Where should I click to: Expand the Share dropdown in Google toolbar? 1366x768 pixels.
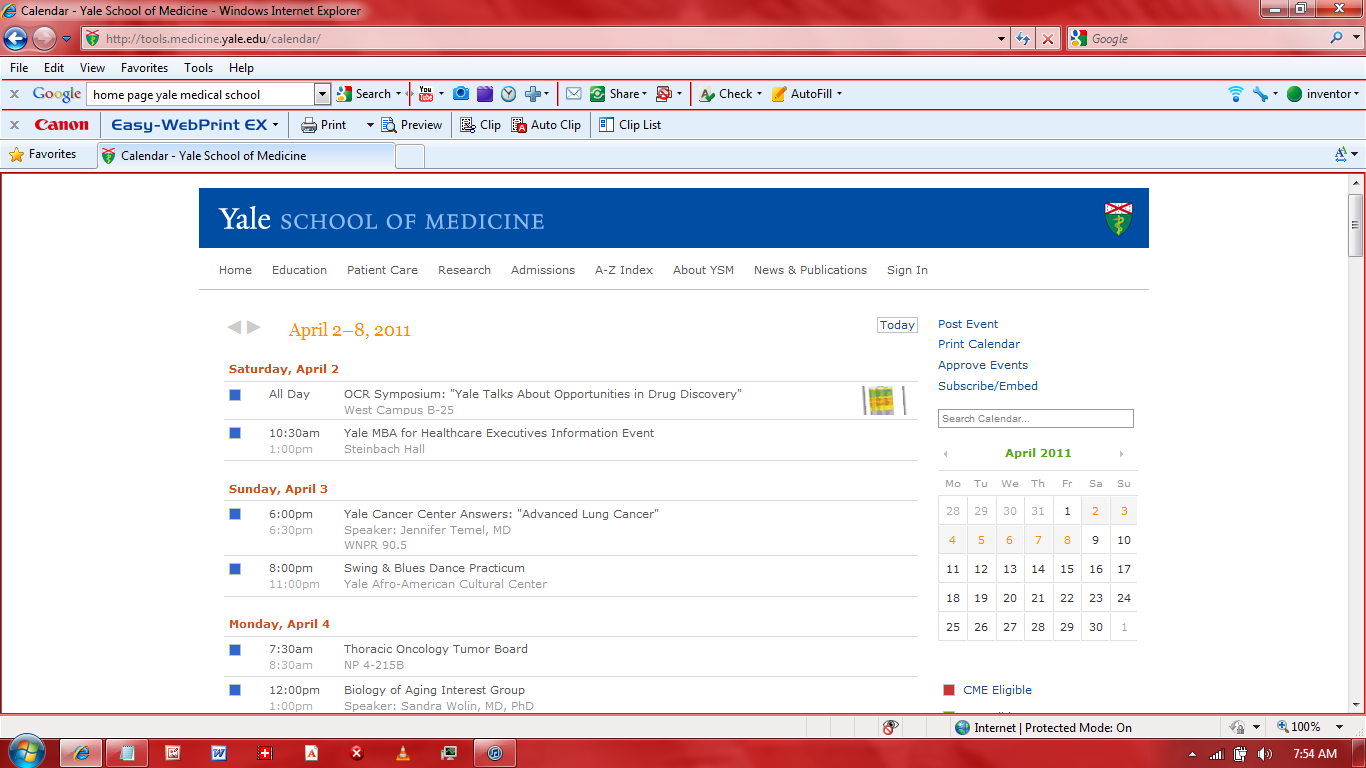(644, 94)
